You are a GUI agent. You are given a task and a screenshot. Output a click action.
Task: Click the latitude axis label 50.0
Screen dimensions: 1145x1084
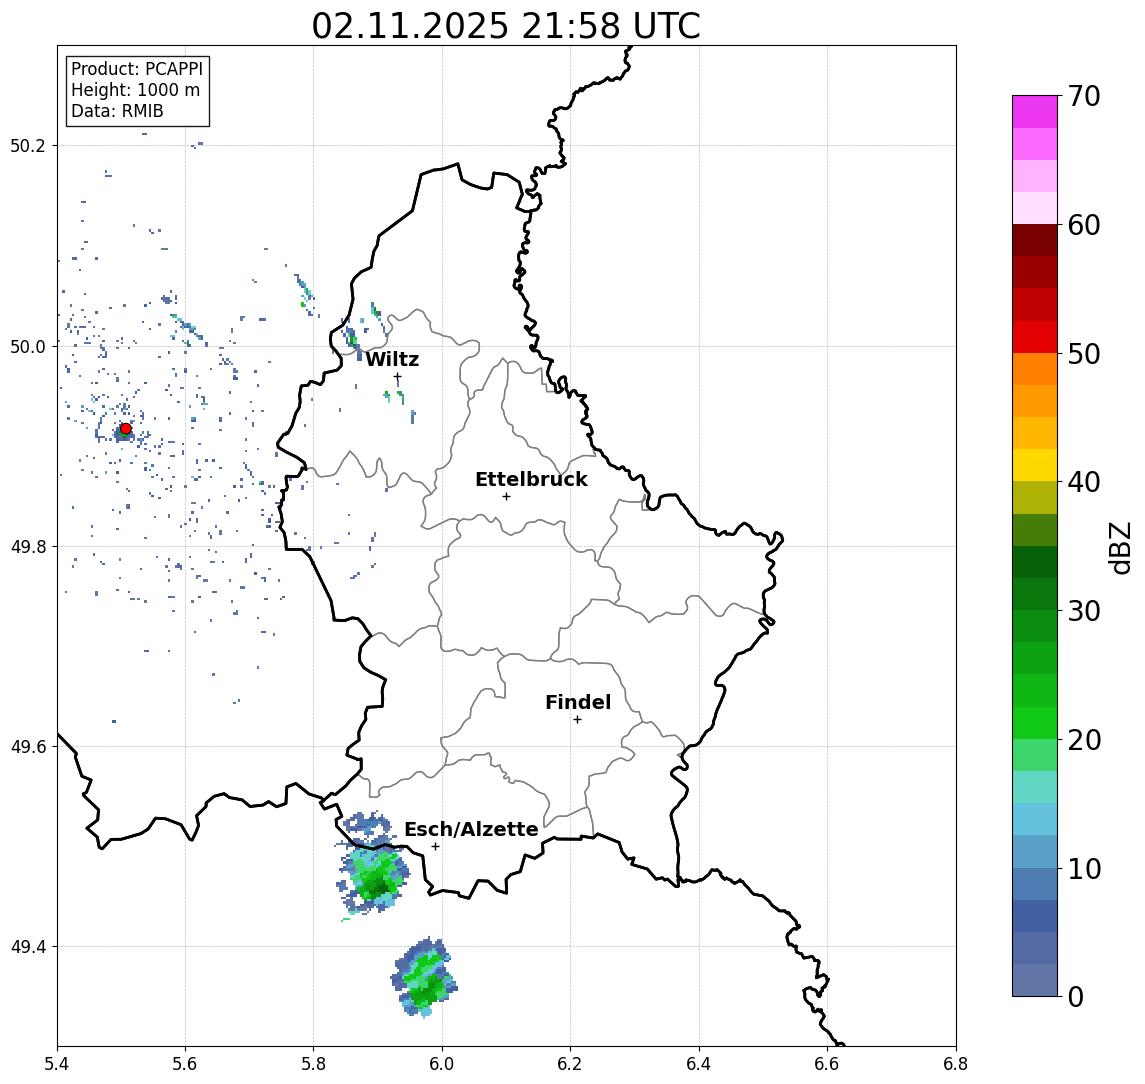pyautogui.click(x=28, y=346)
